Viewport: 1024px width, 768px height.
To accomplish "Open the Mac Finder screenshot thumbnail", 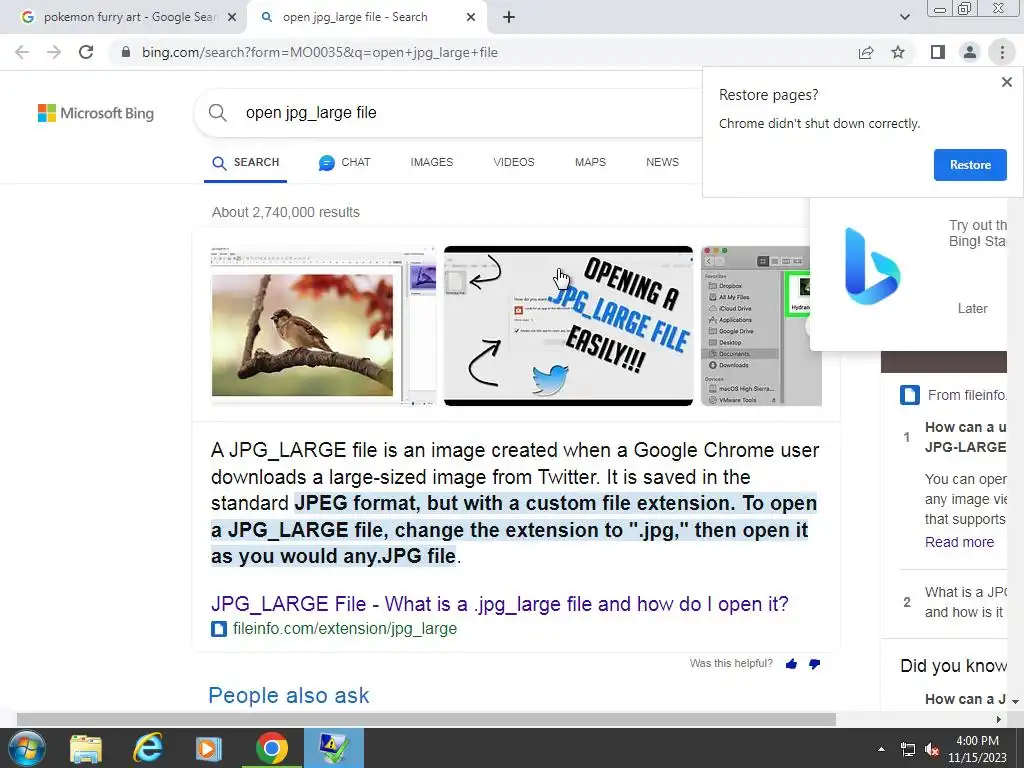I will pos(755,326).
